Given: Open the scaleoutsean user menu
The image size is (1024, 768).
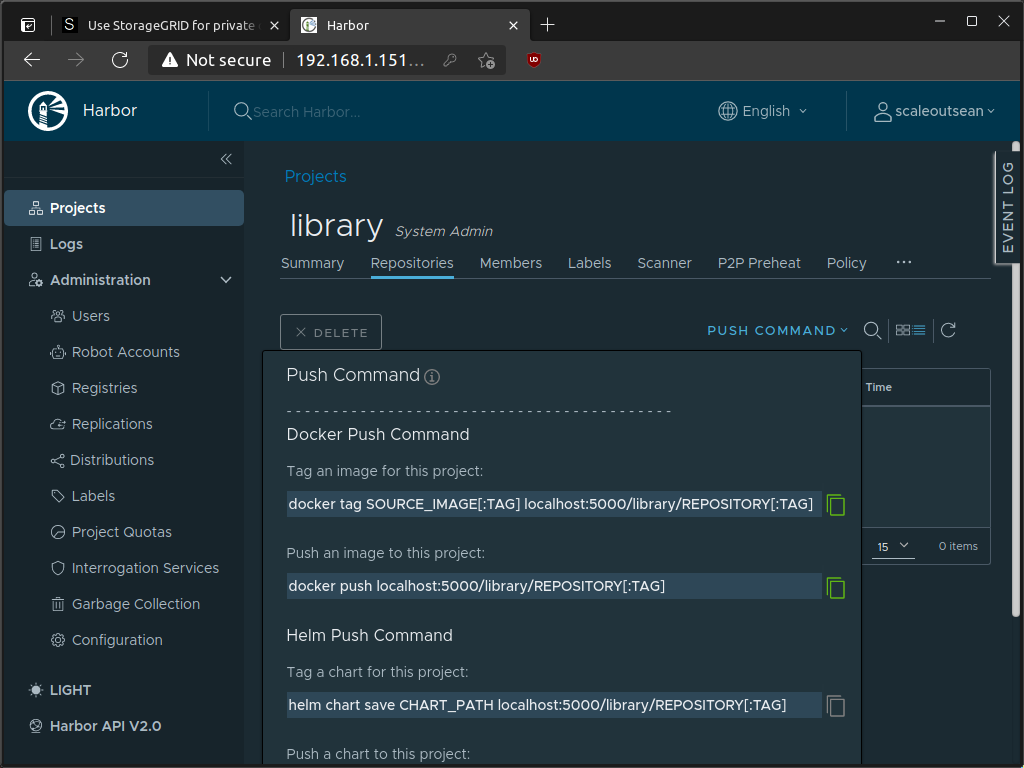Looking at the screenshot, I should 934,111.
